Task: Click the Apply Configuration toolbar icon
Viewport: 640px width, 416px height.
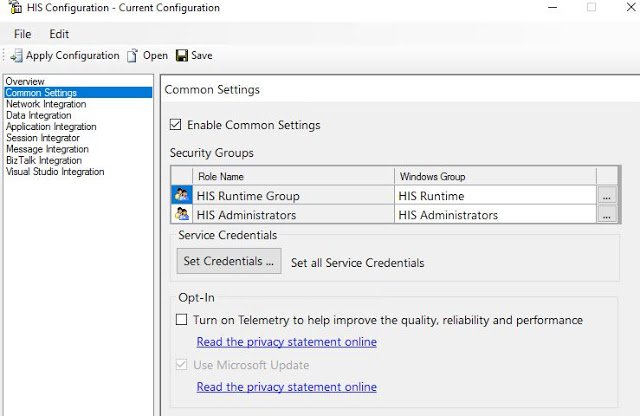Action: click(16, 56)
